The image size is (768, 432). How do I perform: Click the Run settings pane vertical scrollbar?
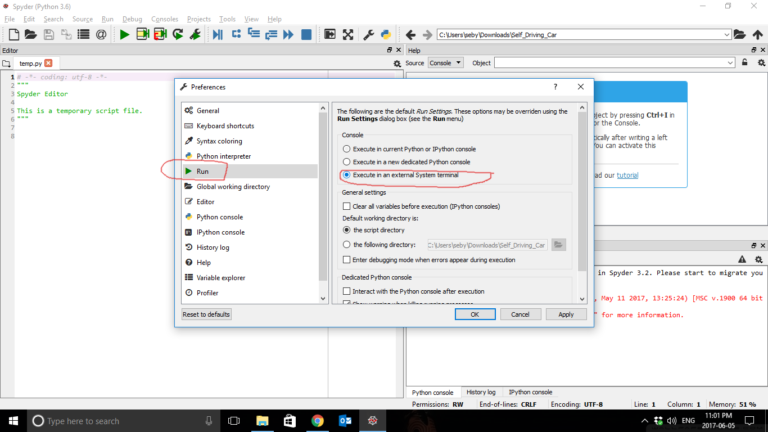click(582, 192)
